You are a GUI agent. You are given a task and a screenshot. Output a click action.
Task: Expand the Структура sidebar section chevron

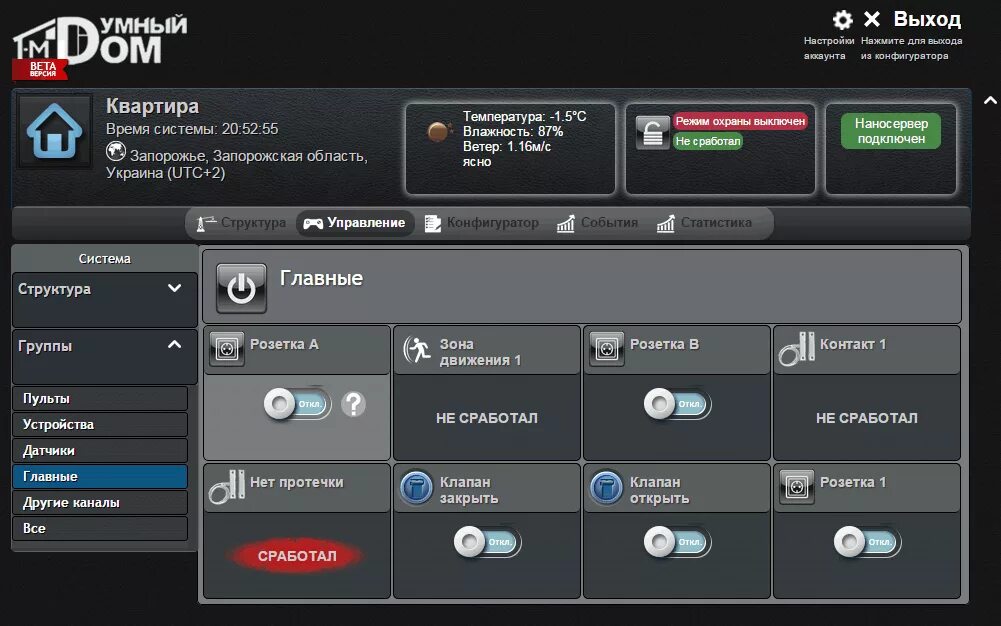(174, 288)
